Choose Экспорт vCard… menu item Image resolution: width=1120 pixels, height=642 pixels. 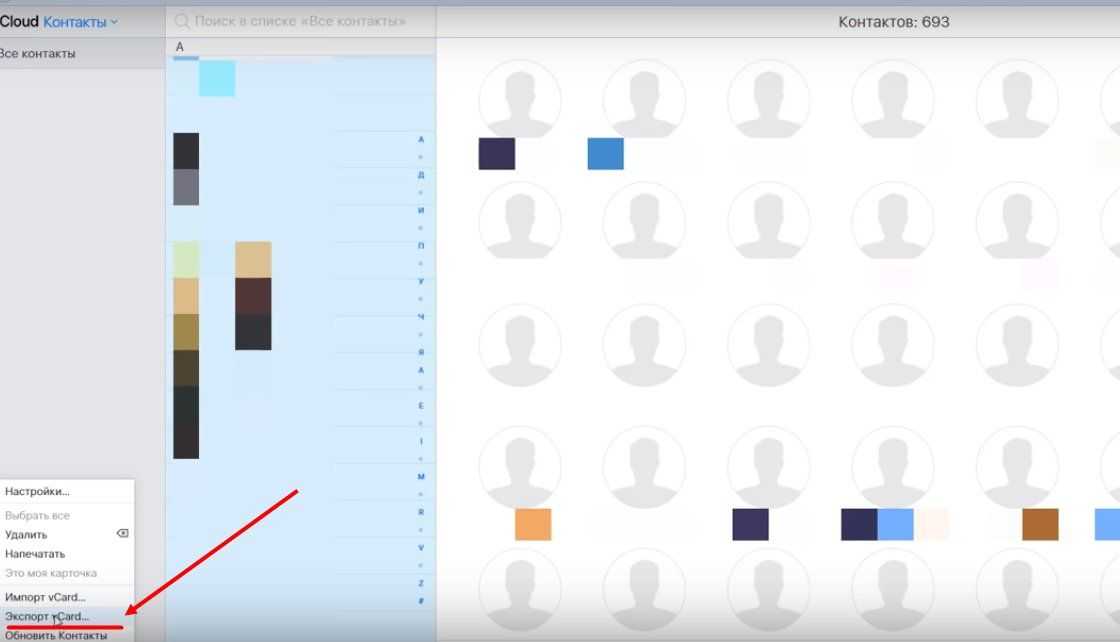pos(47,616)
